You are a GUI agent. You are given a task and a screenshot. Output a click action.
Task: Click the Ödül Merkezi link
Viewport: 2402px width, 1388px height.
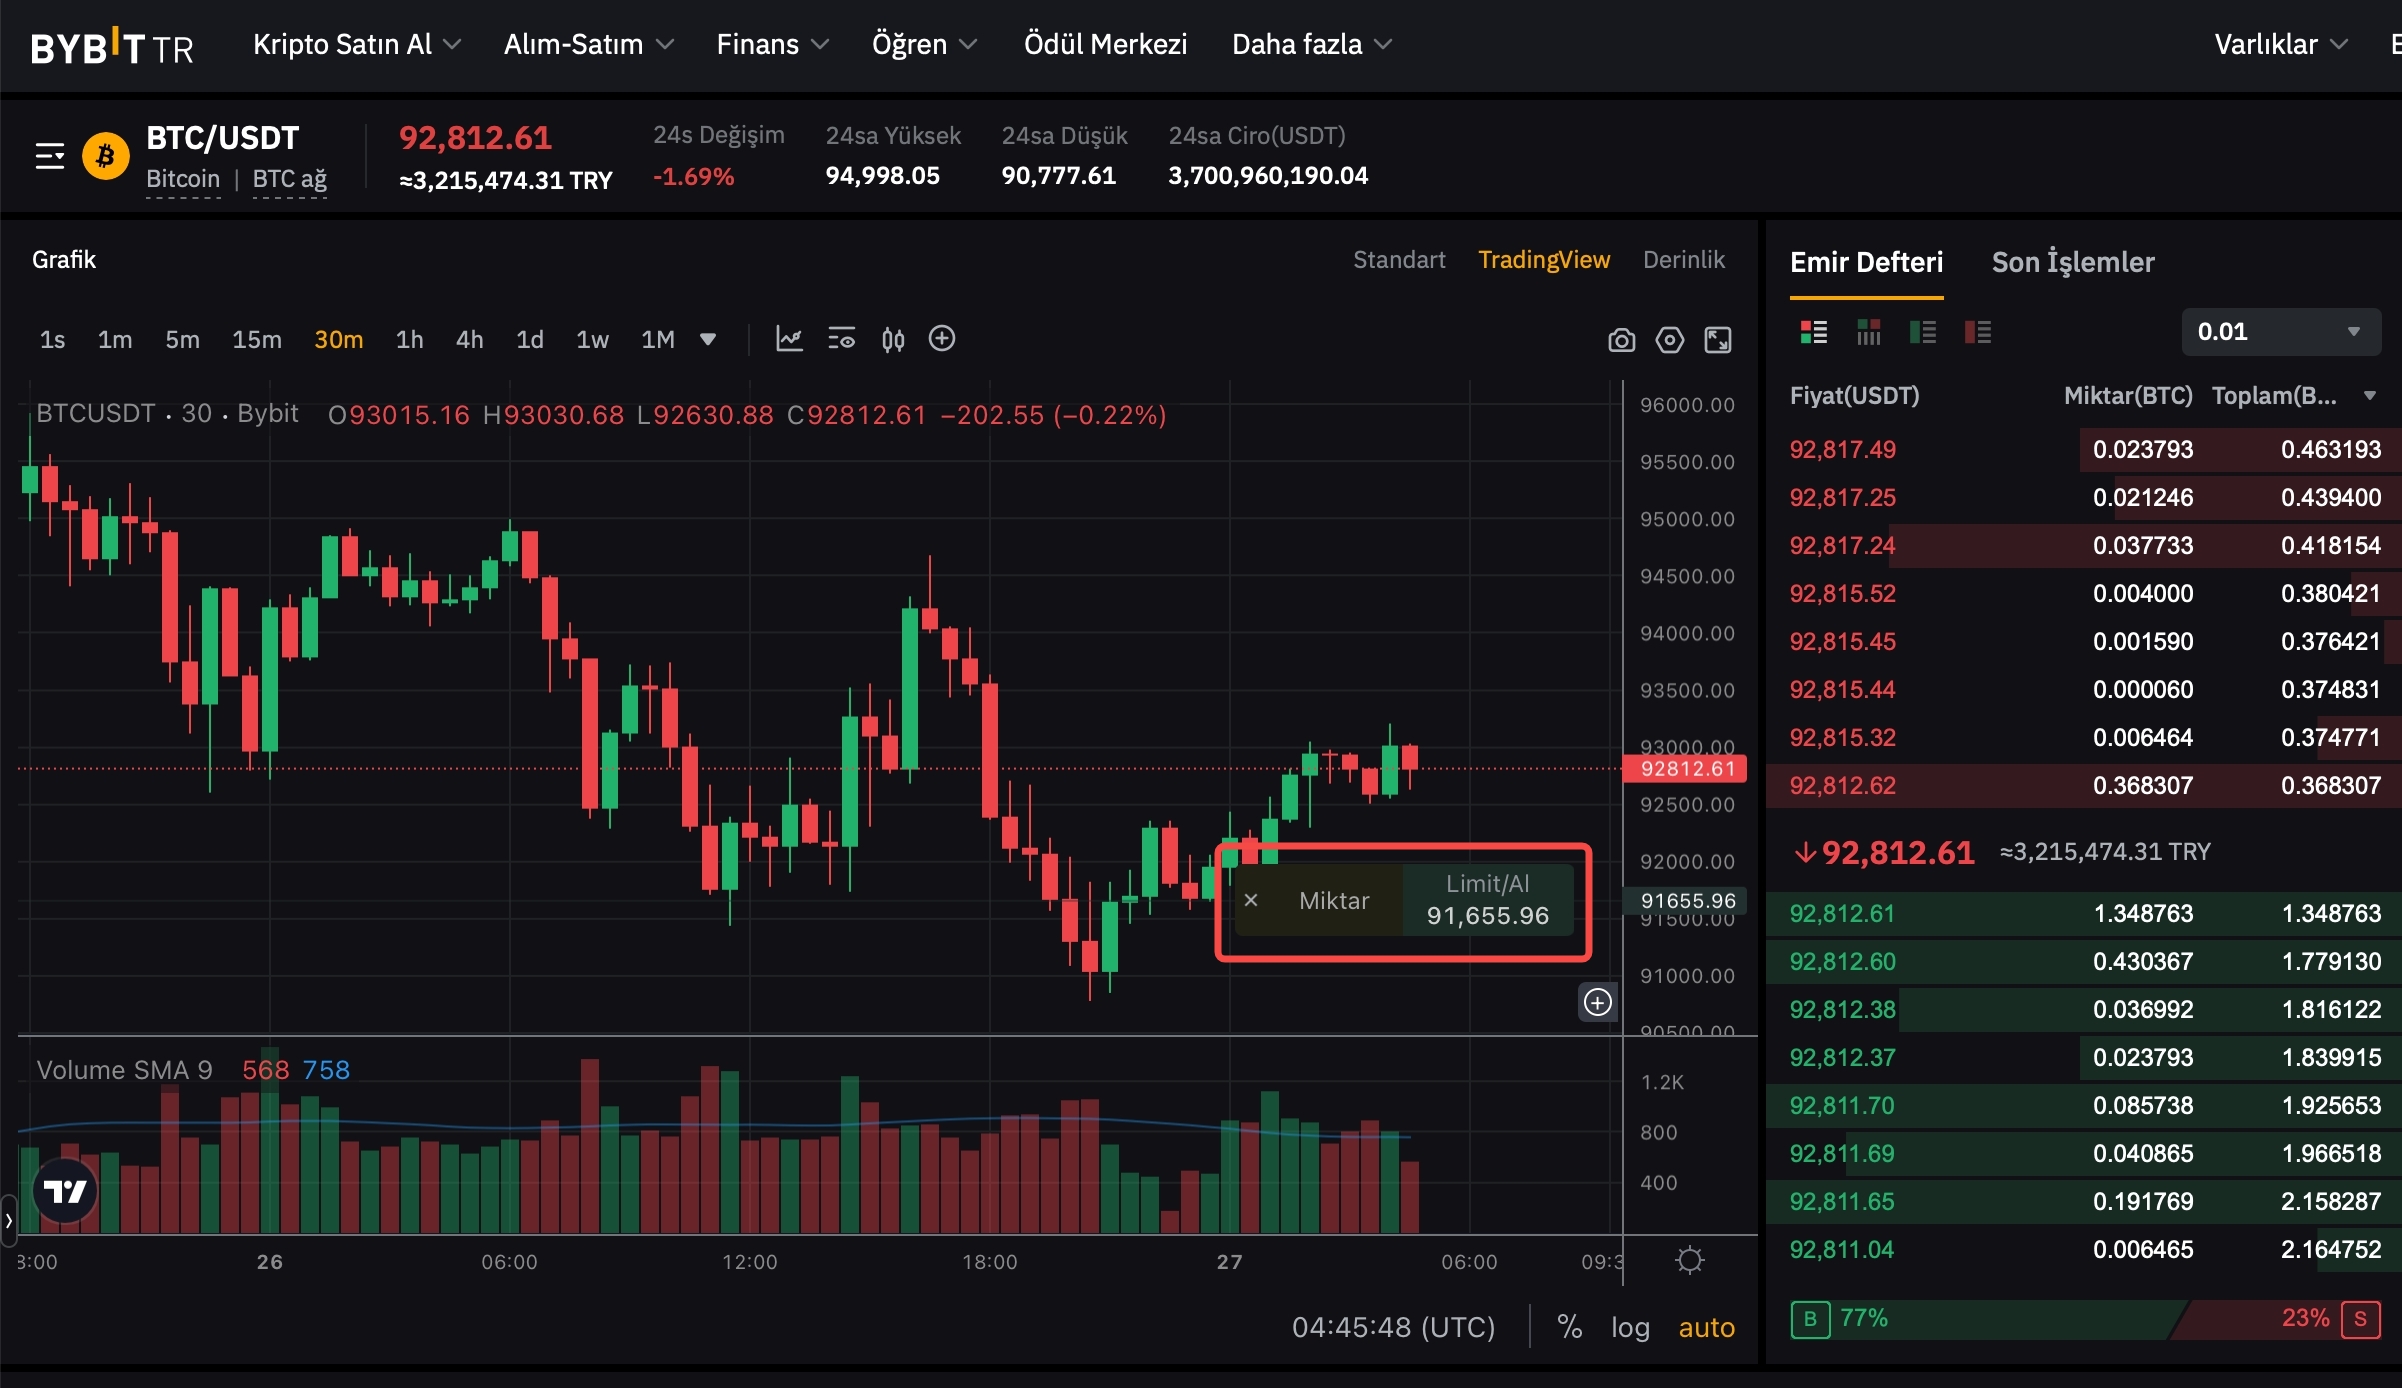tap(1105, 44)
